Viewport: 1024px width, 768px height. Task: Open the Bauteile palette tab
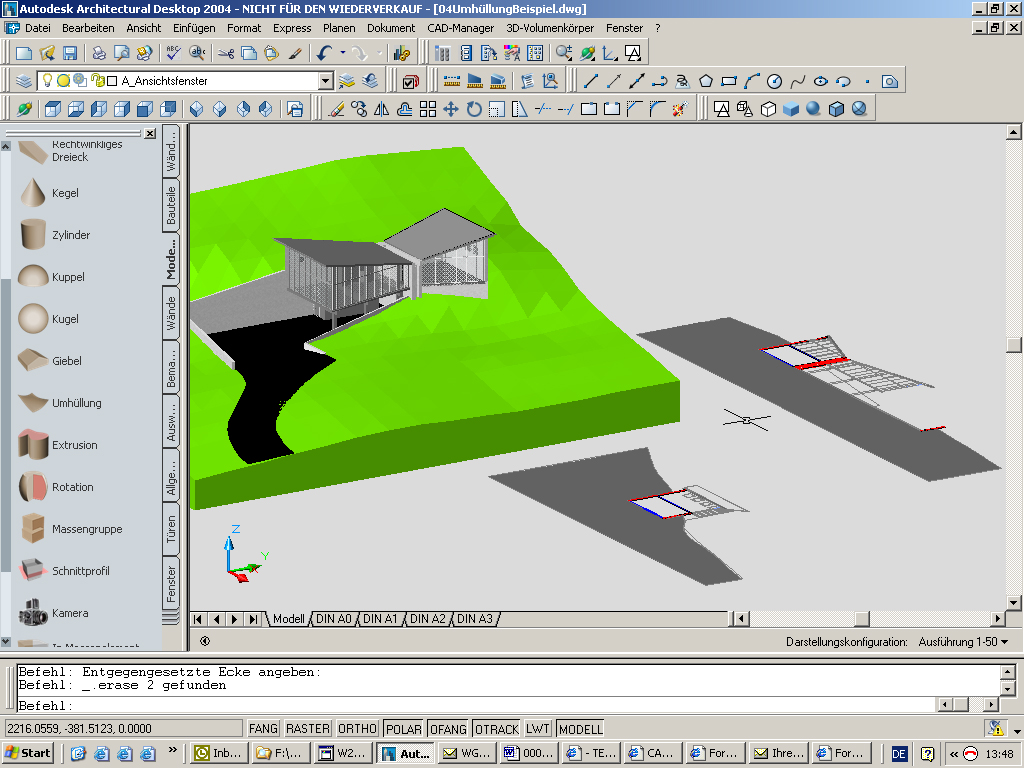[171, 205]
